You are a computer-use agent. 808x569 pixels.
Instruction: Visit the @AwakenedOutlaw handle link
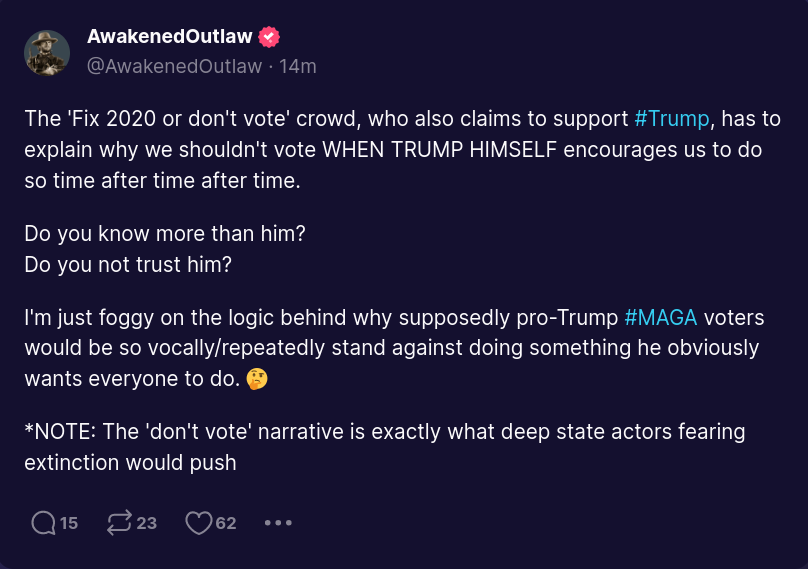175,66
